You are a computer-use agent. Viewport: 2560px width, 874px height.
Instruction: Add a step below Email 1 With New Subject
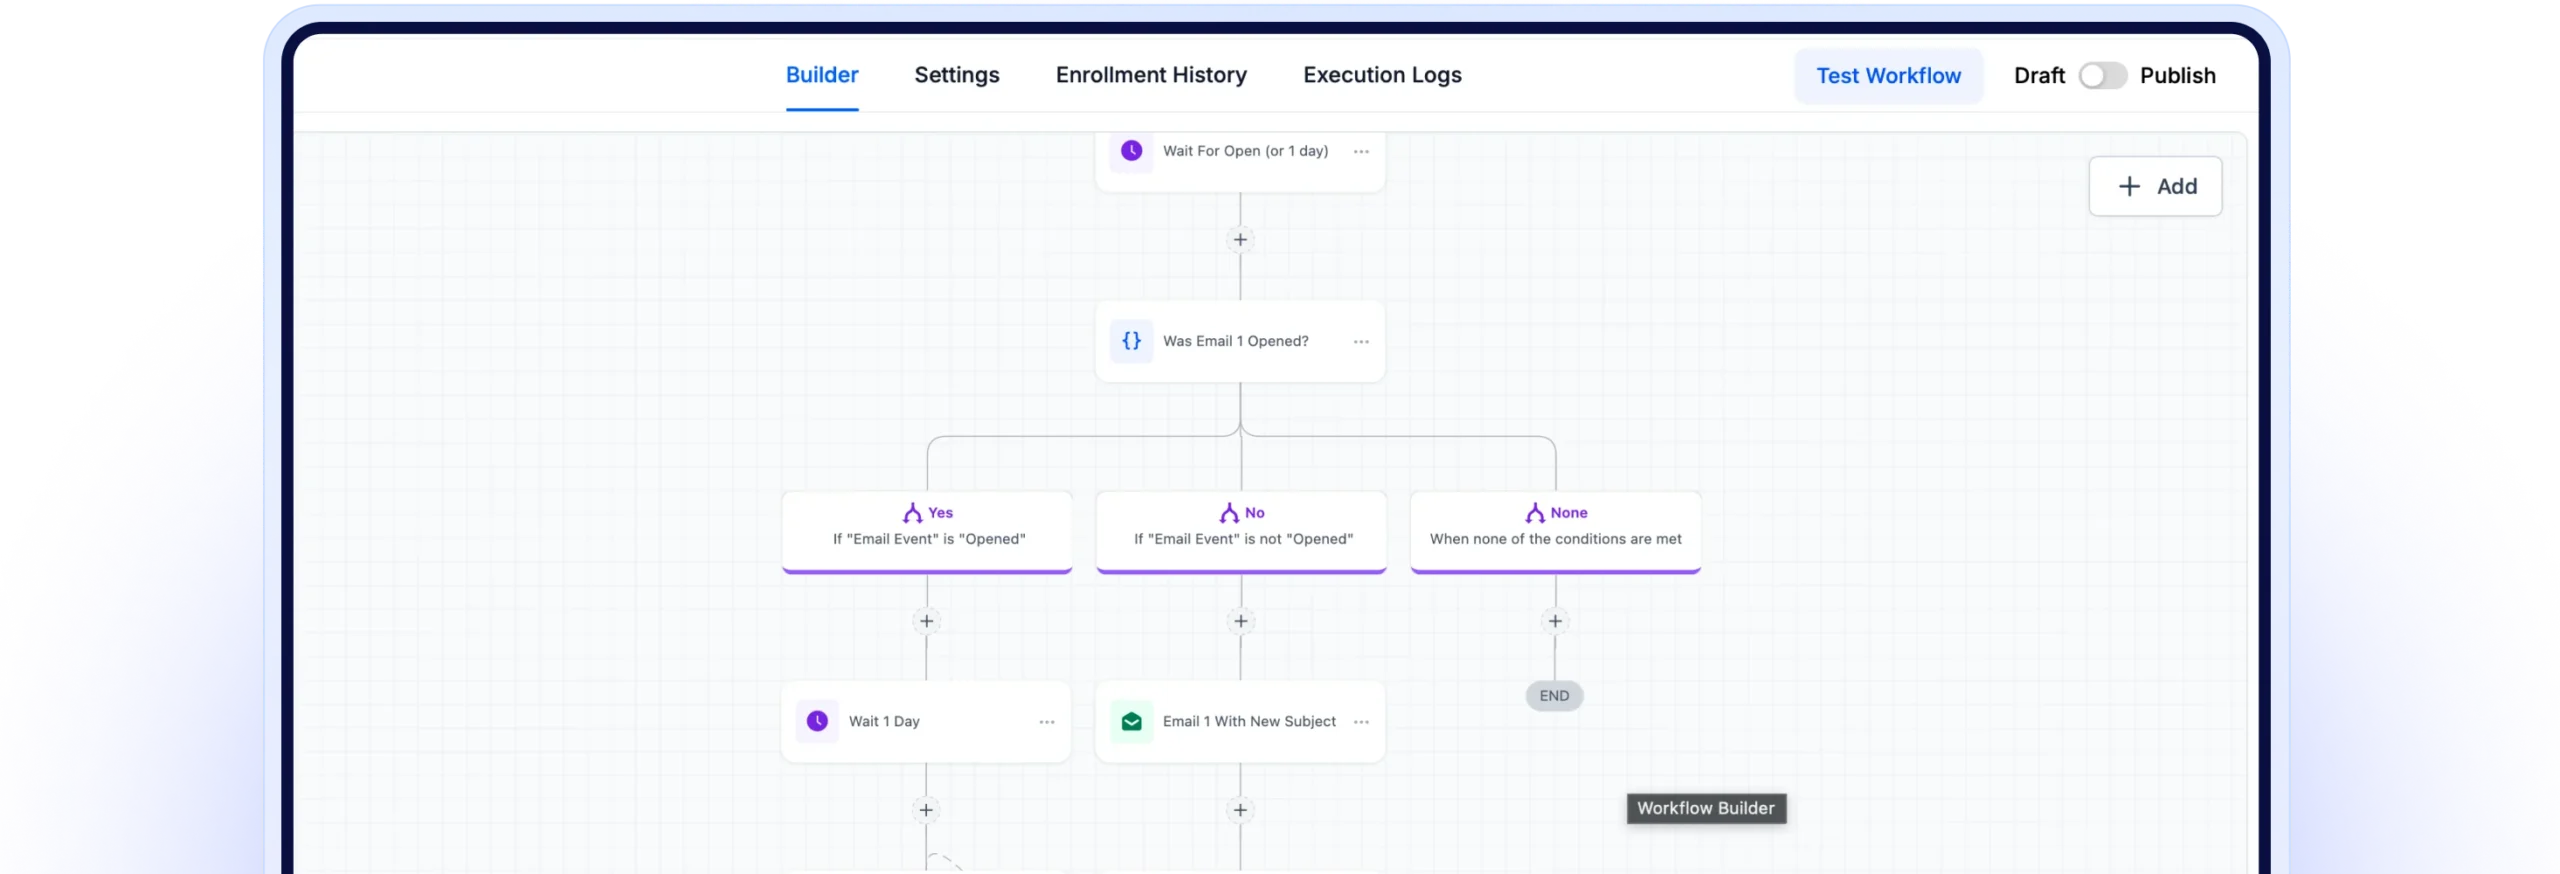[1240, 810]
